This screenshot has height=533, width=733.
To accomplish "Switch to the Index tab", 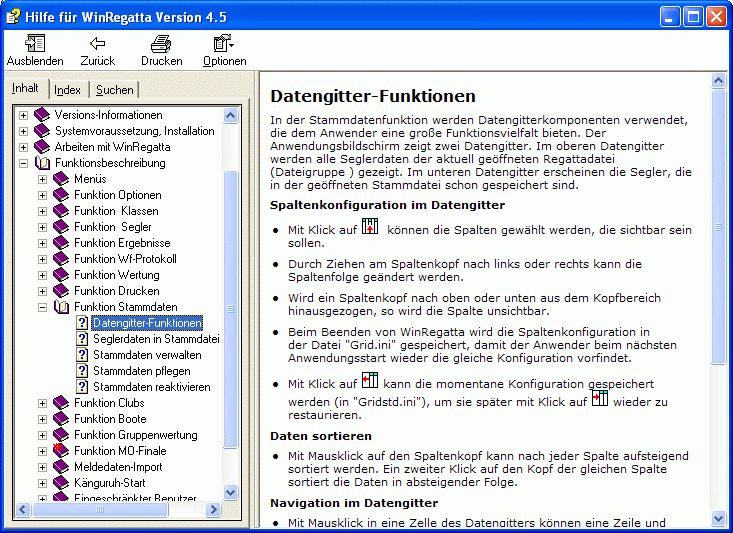I will [x=68, y=90].
